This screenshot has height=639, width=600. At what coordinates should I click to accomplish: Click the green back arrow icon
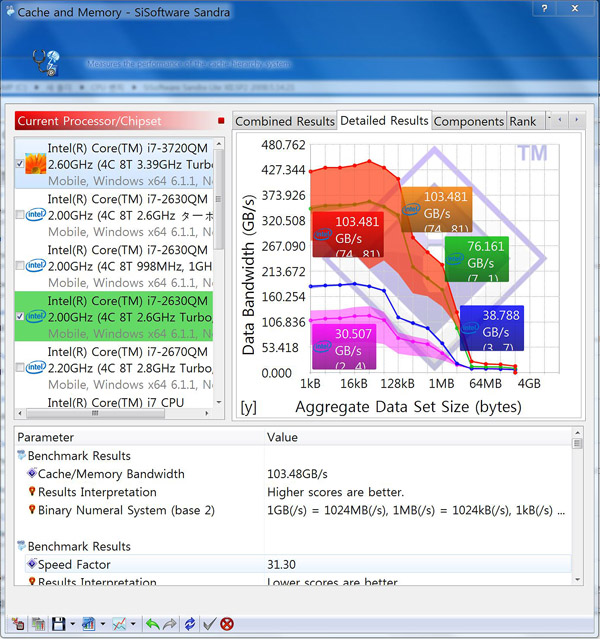coord(152,624)
